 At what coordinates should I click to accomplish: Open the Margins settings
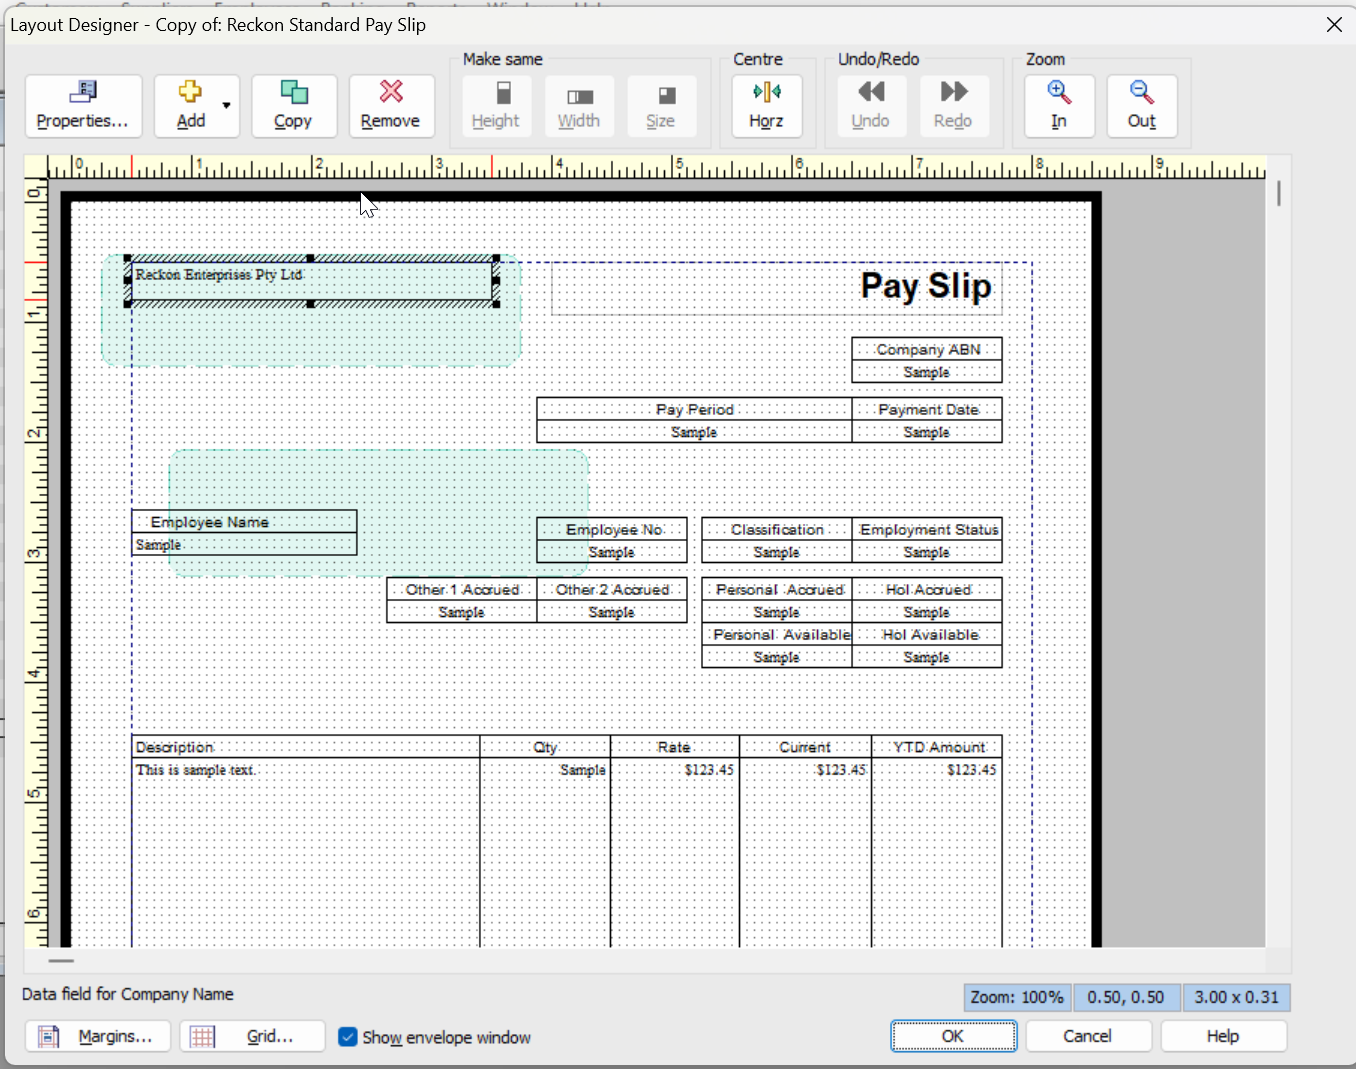click(x=98, y=1036)
